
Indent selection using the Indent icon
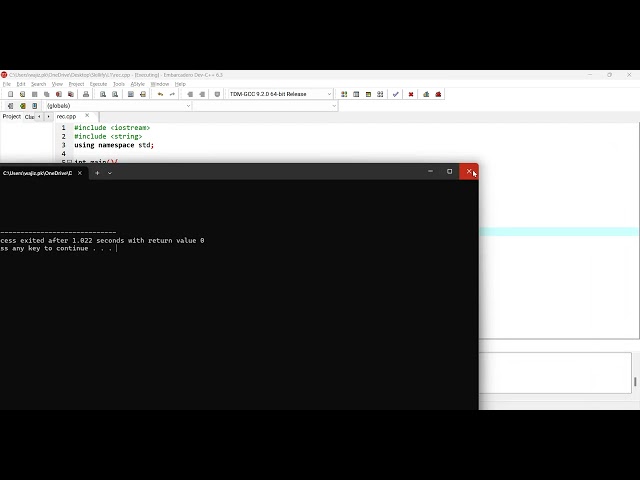(190, 94)
